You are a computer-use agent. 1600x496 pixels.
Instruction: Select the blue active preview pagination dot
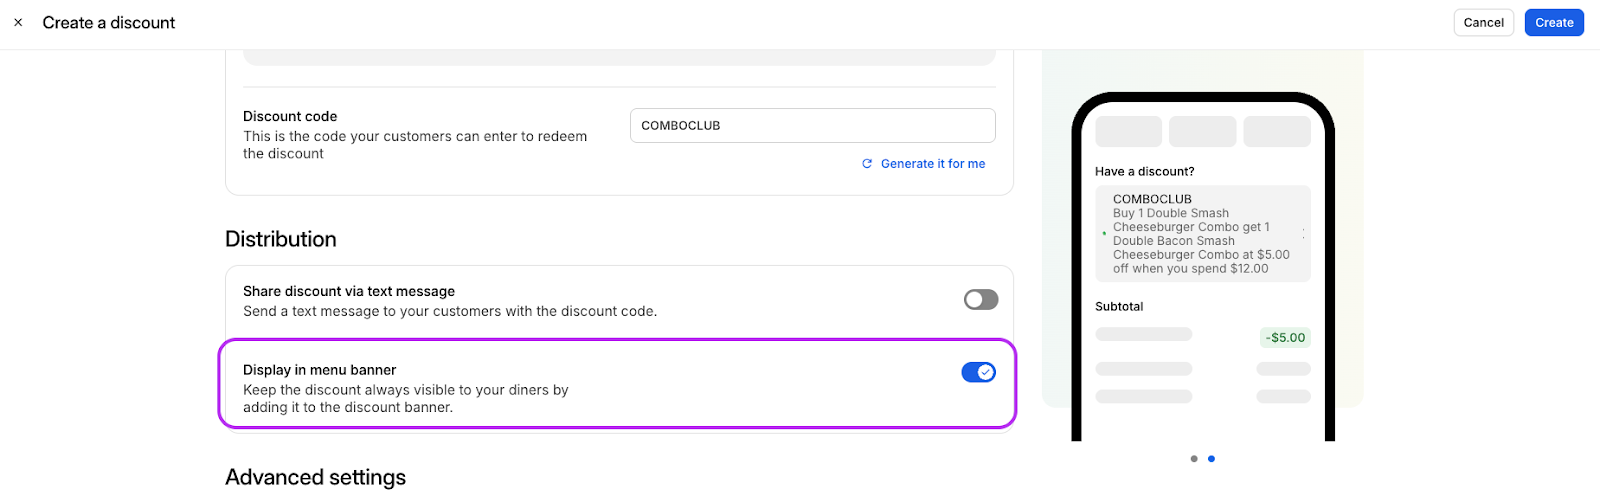1211,459
